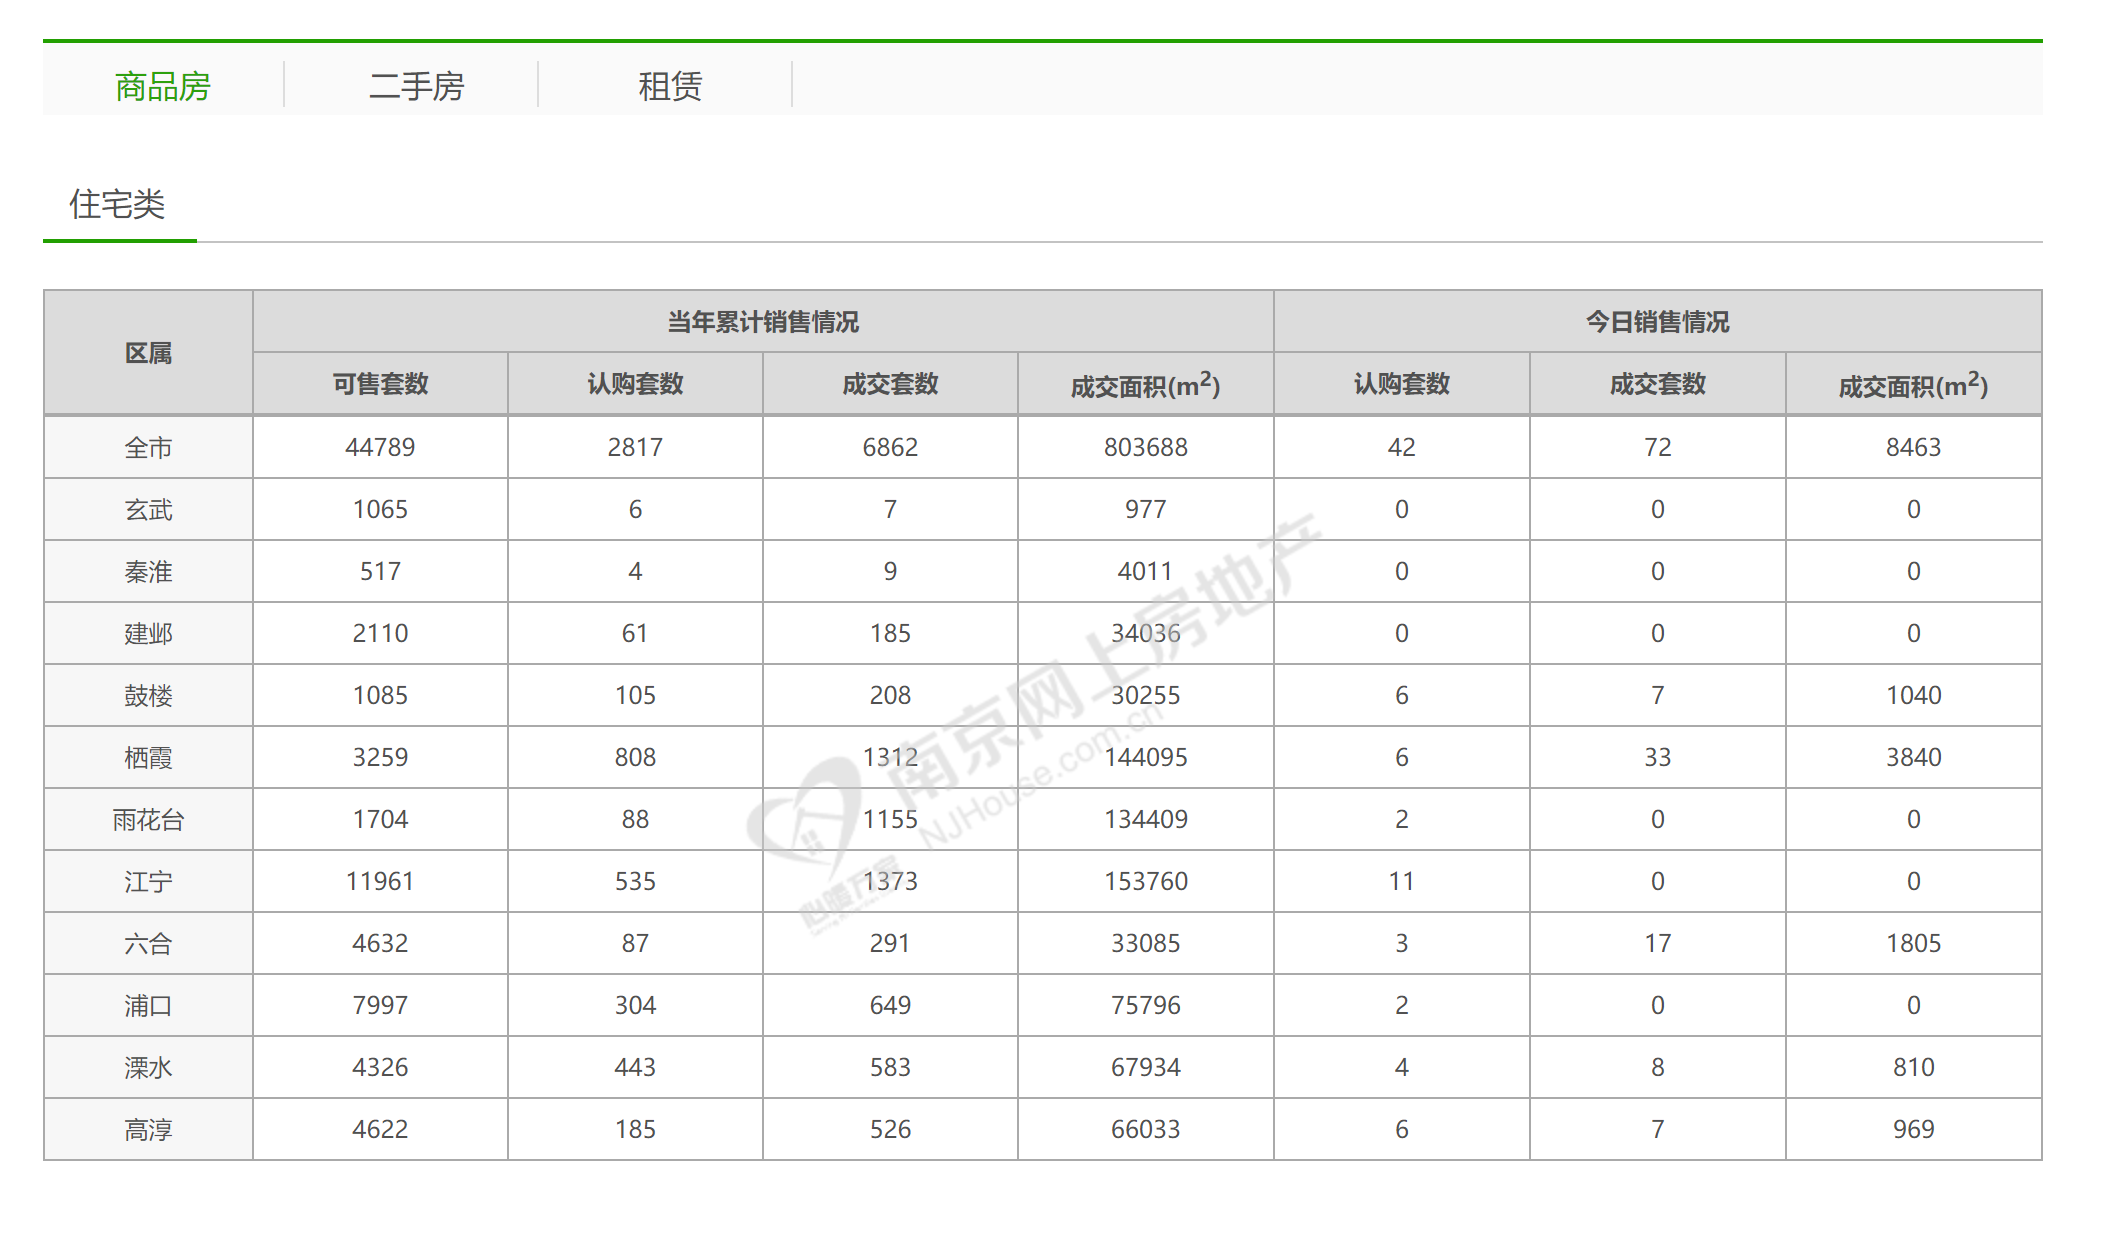Click the 高淳 district cell
2106x1233 pixels.
(148, 1129)
